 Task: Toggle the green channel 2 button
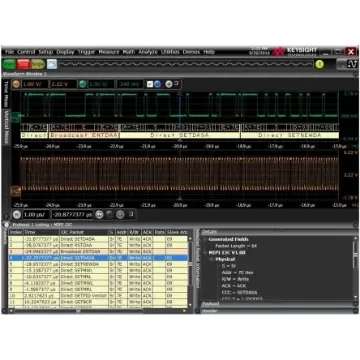coord(83,84)
